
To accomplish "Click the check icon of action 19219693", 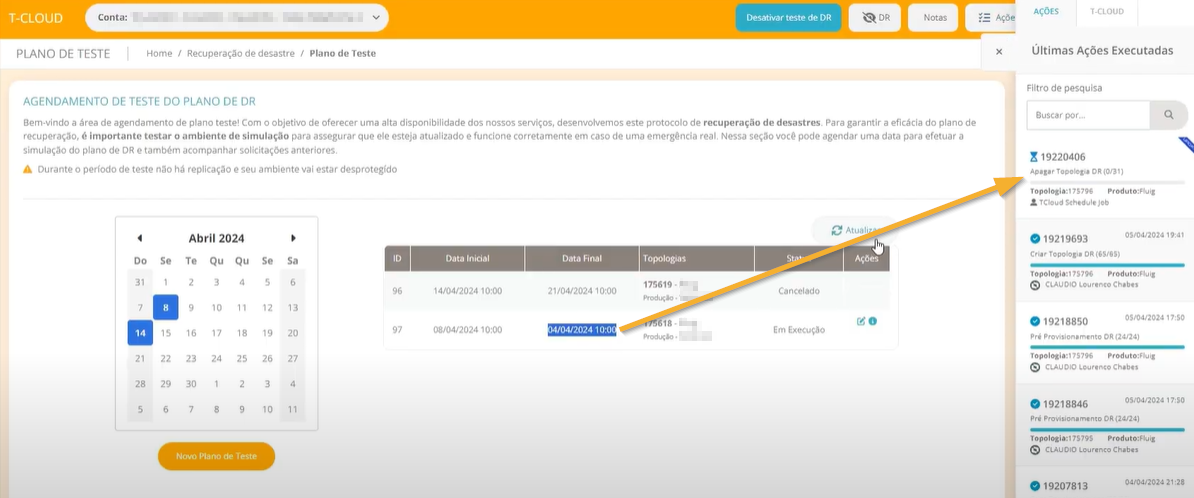I will [1034, 238].
